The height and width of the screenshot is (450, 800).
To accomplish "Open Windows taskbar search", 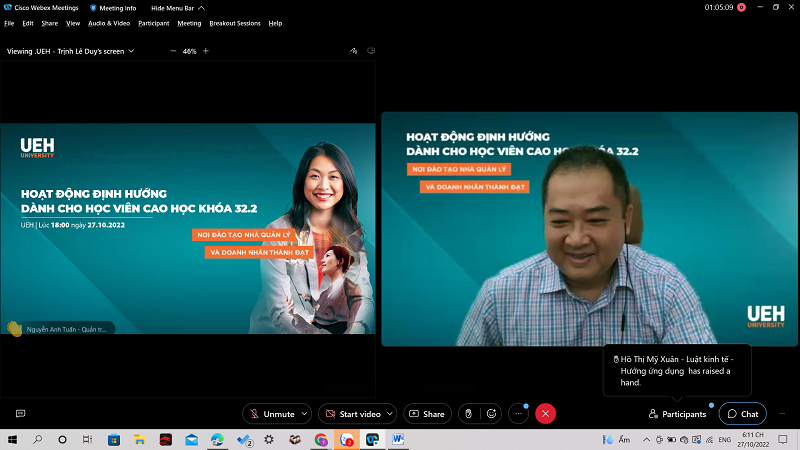I will pyautogui.click(x=37, y=439).
